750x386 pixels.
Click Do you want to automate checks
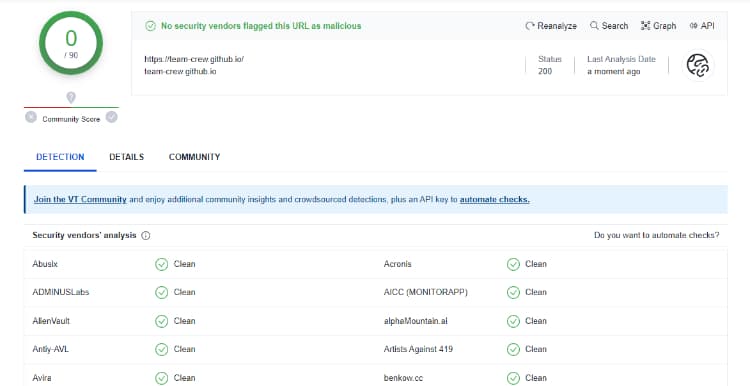point(656,235)
